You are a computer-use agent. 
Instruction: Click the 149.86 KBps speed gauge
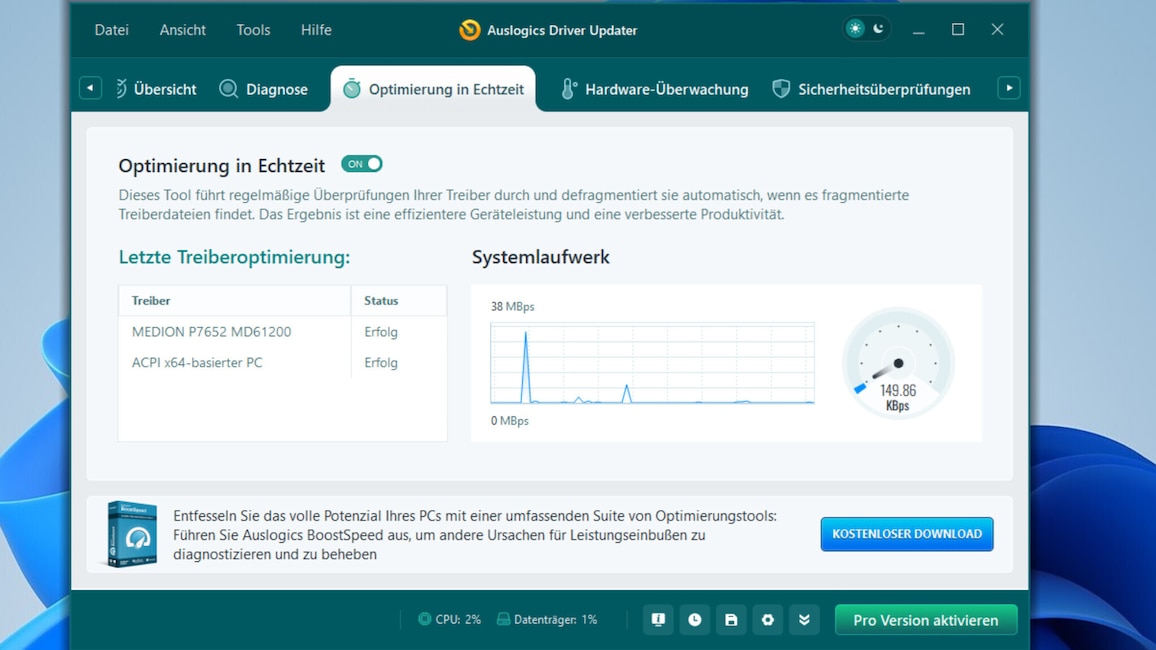[x=898, y=363]
